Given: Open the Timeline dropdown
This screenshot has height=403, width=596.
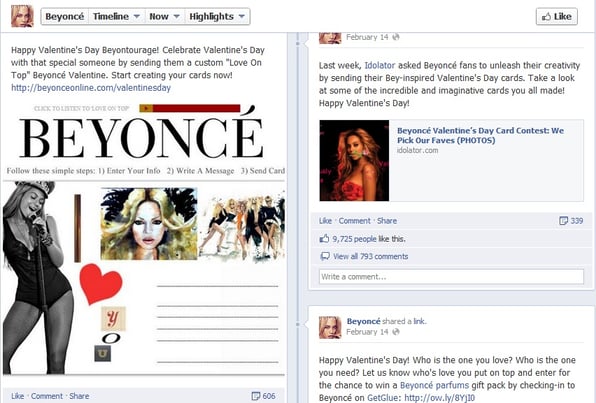Looking at the screenshot, I should point(116,17).
